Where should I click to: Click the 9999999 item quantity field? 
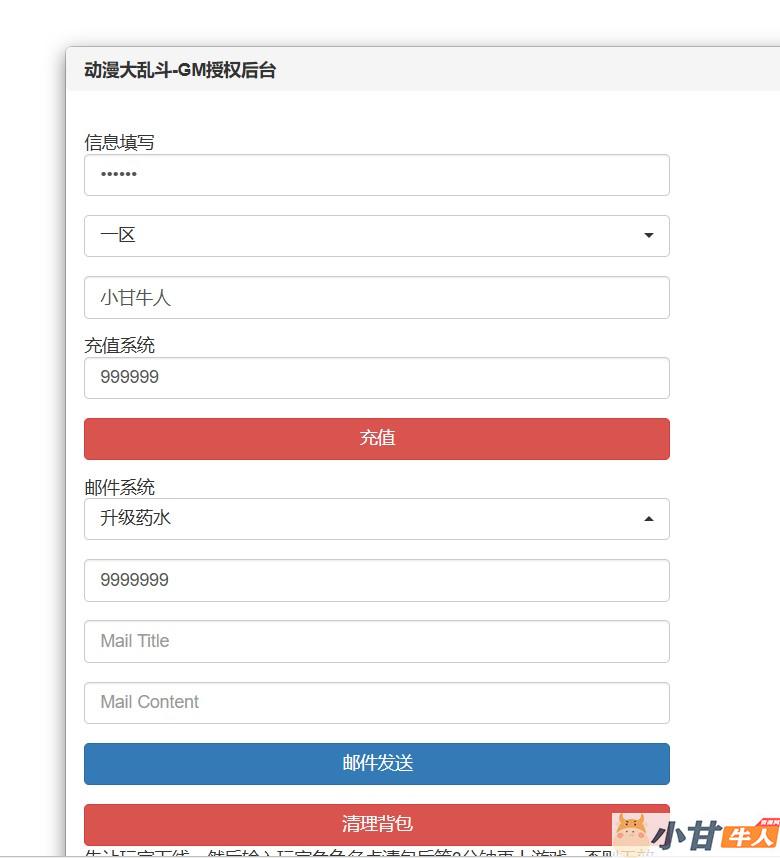click(377, 581)
